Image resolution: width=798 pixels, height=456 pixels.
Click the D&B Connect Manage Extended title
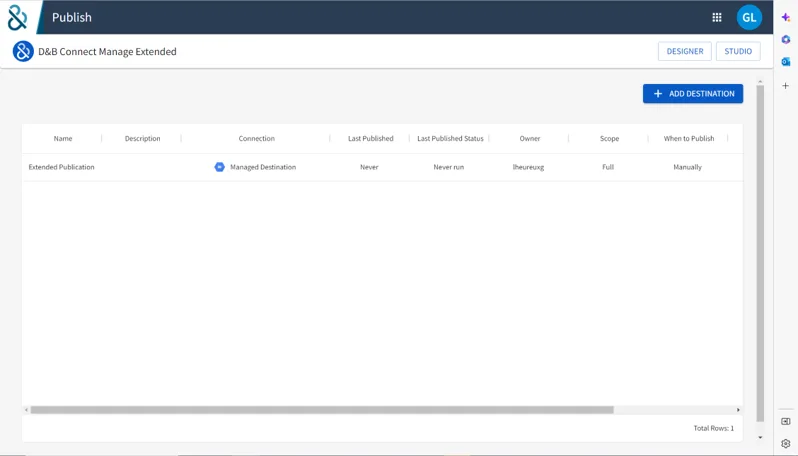pos(107,51)
